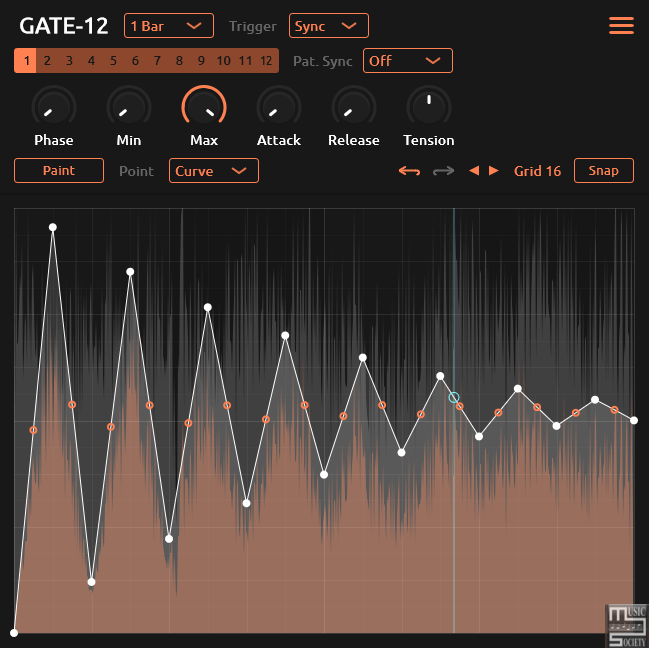
Task: Select pattern 7 tab
Action: coord(157,61)
